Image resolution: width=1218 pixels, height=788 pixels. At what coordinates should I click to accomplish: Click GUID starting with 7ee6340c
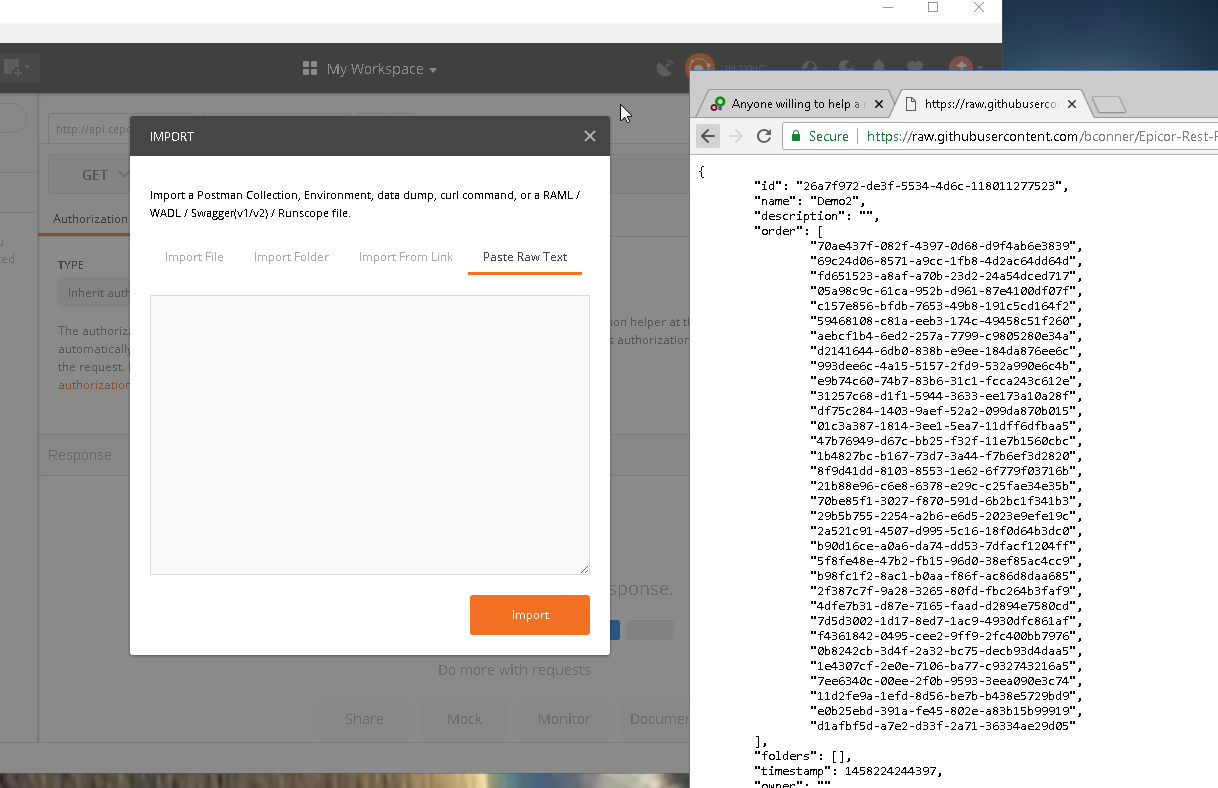pos(946,681)
